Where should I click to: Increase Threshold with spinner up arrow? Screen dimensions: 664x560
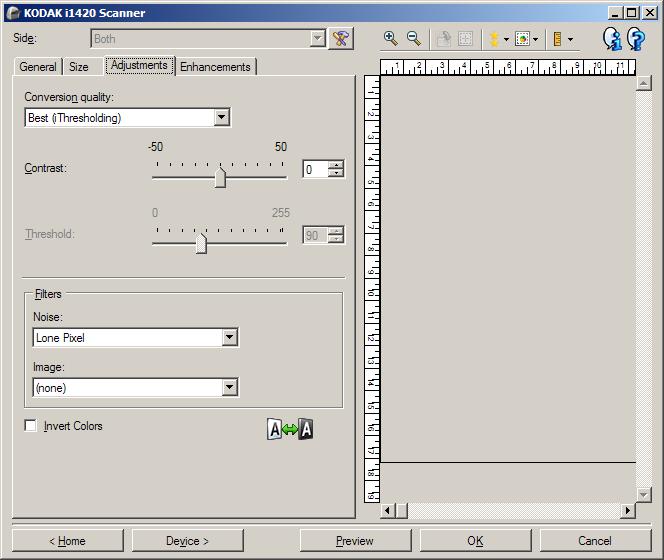click(x=336, y=231)
